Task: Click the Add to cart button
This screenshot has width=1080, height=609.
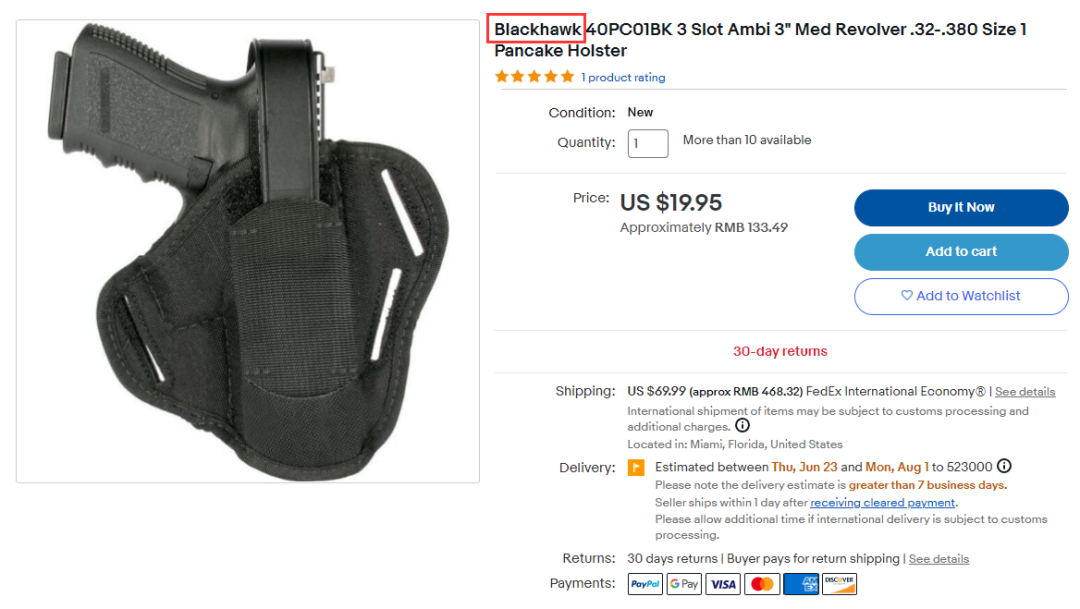Action: tap(961, 251)
